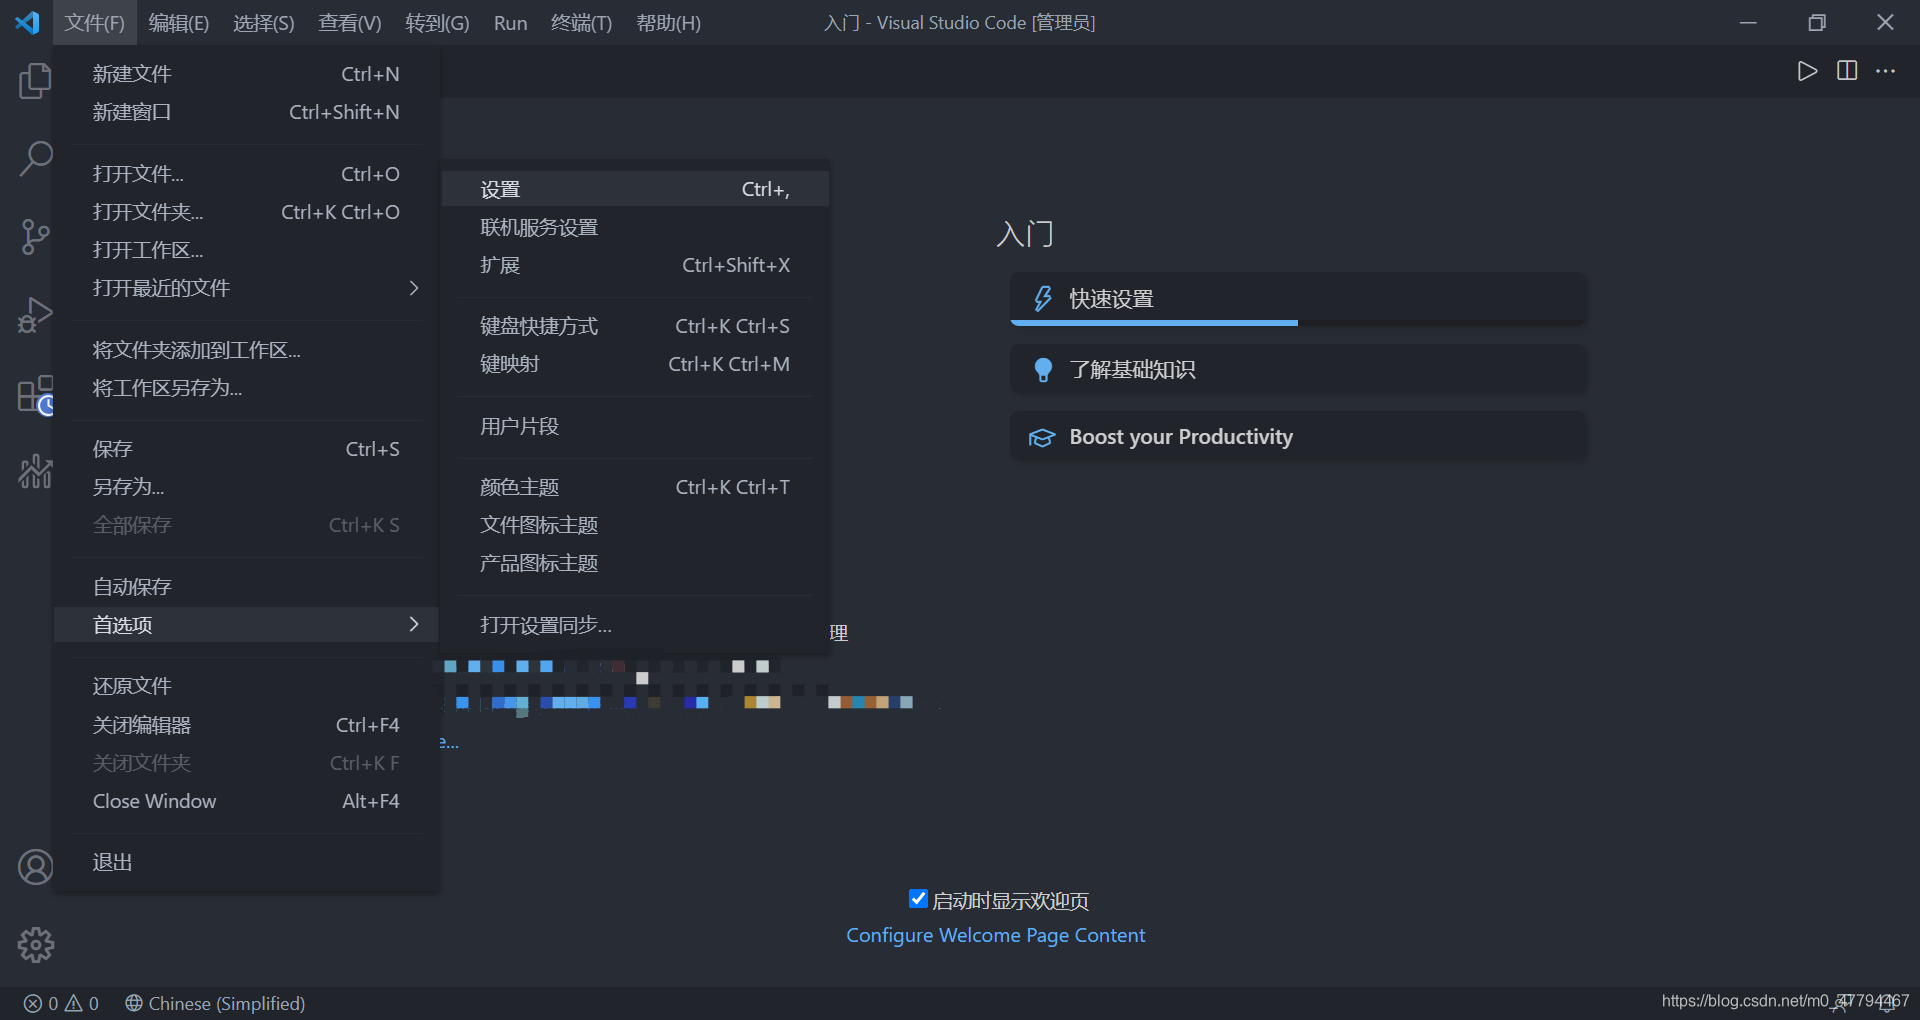This screenshot has width=1920, height=1020.
Task: Open the Search view icon
Action: (x=35, y=158)
